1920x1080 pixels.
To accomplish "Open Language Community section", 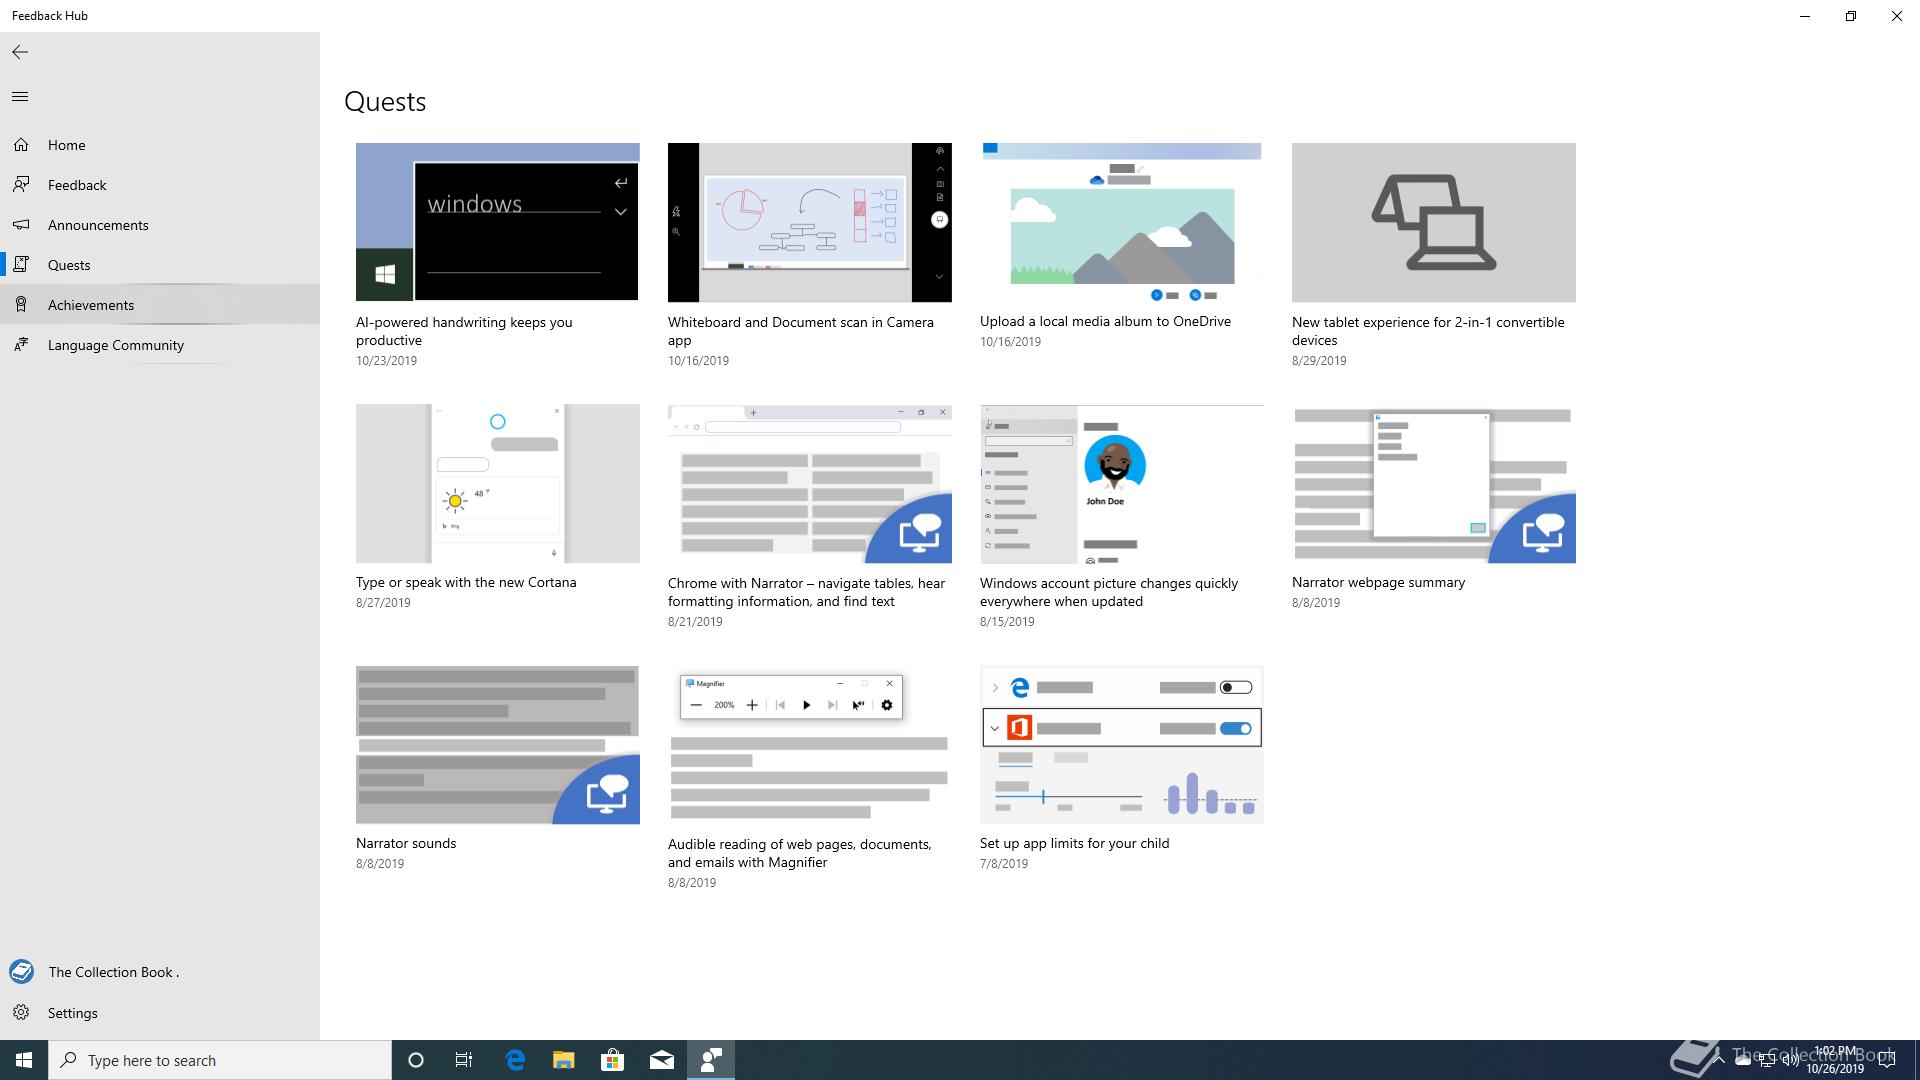I will [160, 345].
